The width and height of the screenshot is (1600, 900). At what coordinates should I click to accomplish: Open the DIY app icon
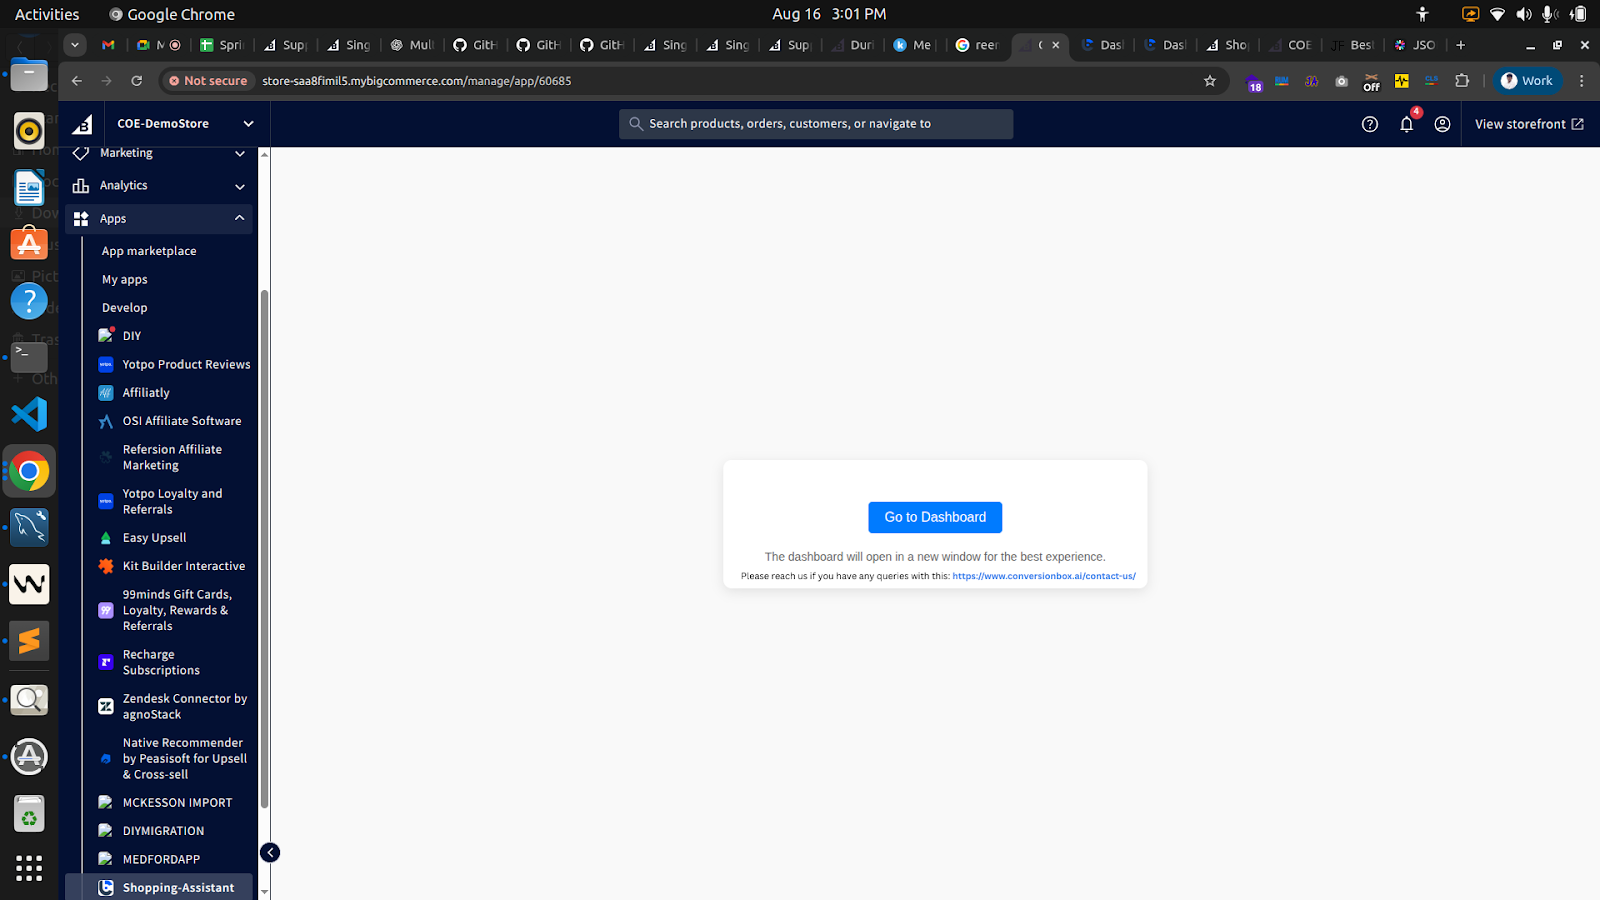pos(106,336)
